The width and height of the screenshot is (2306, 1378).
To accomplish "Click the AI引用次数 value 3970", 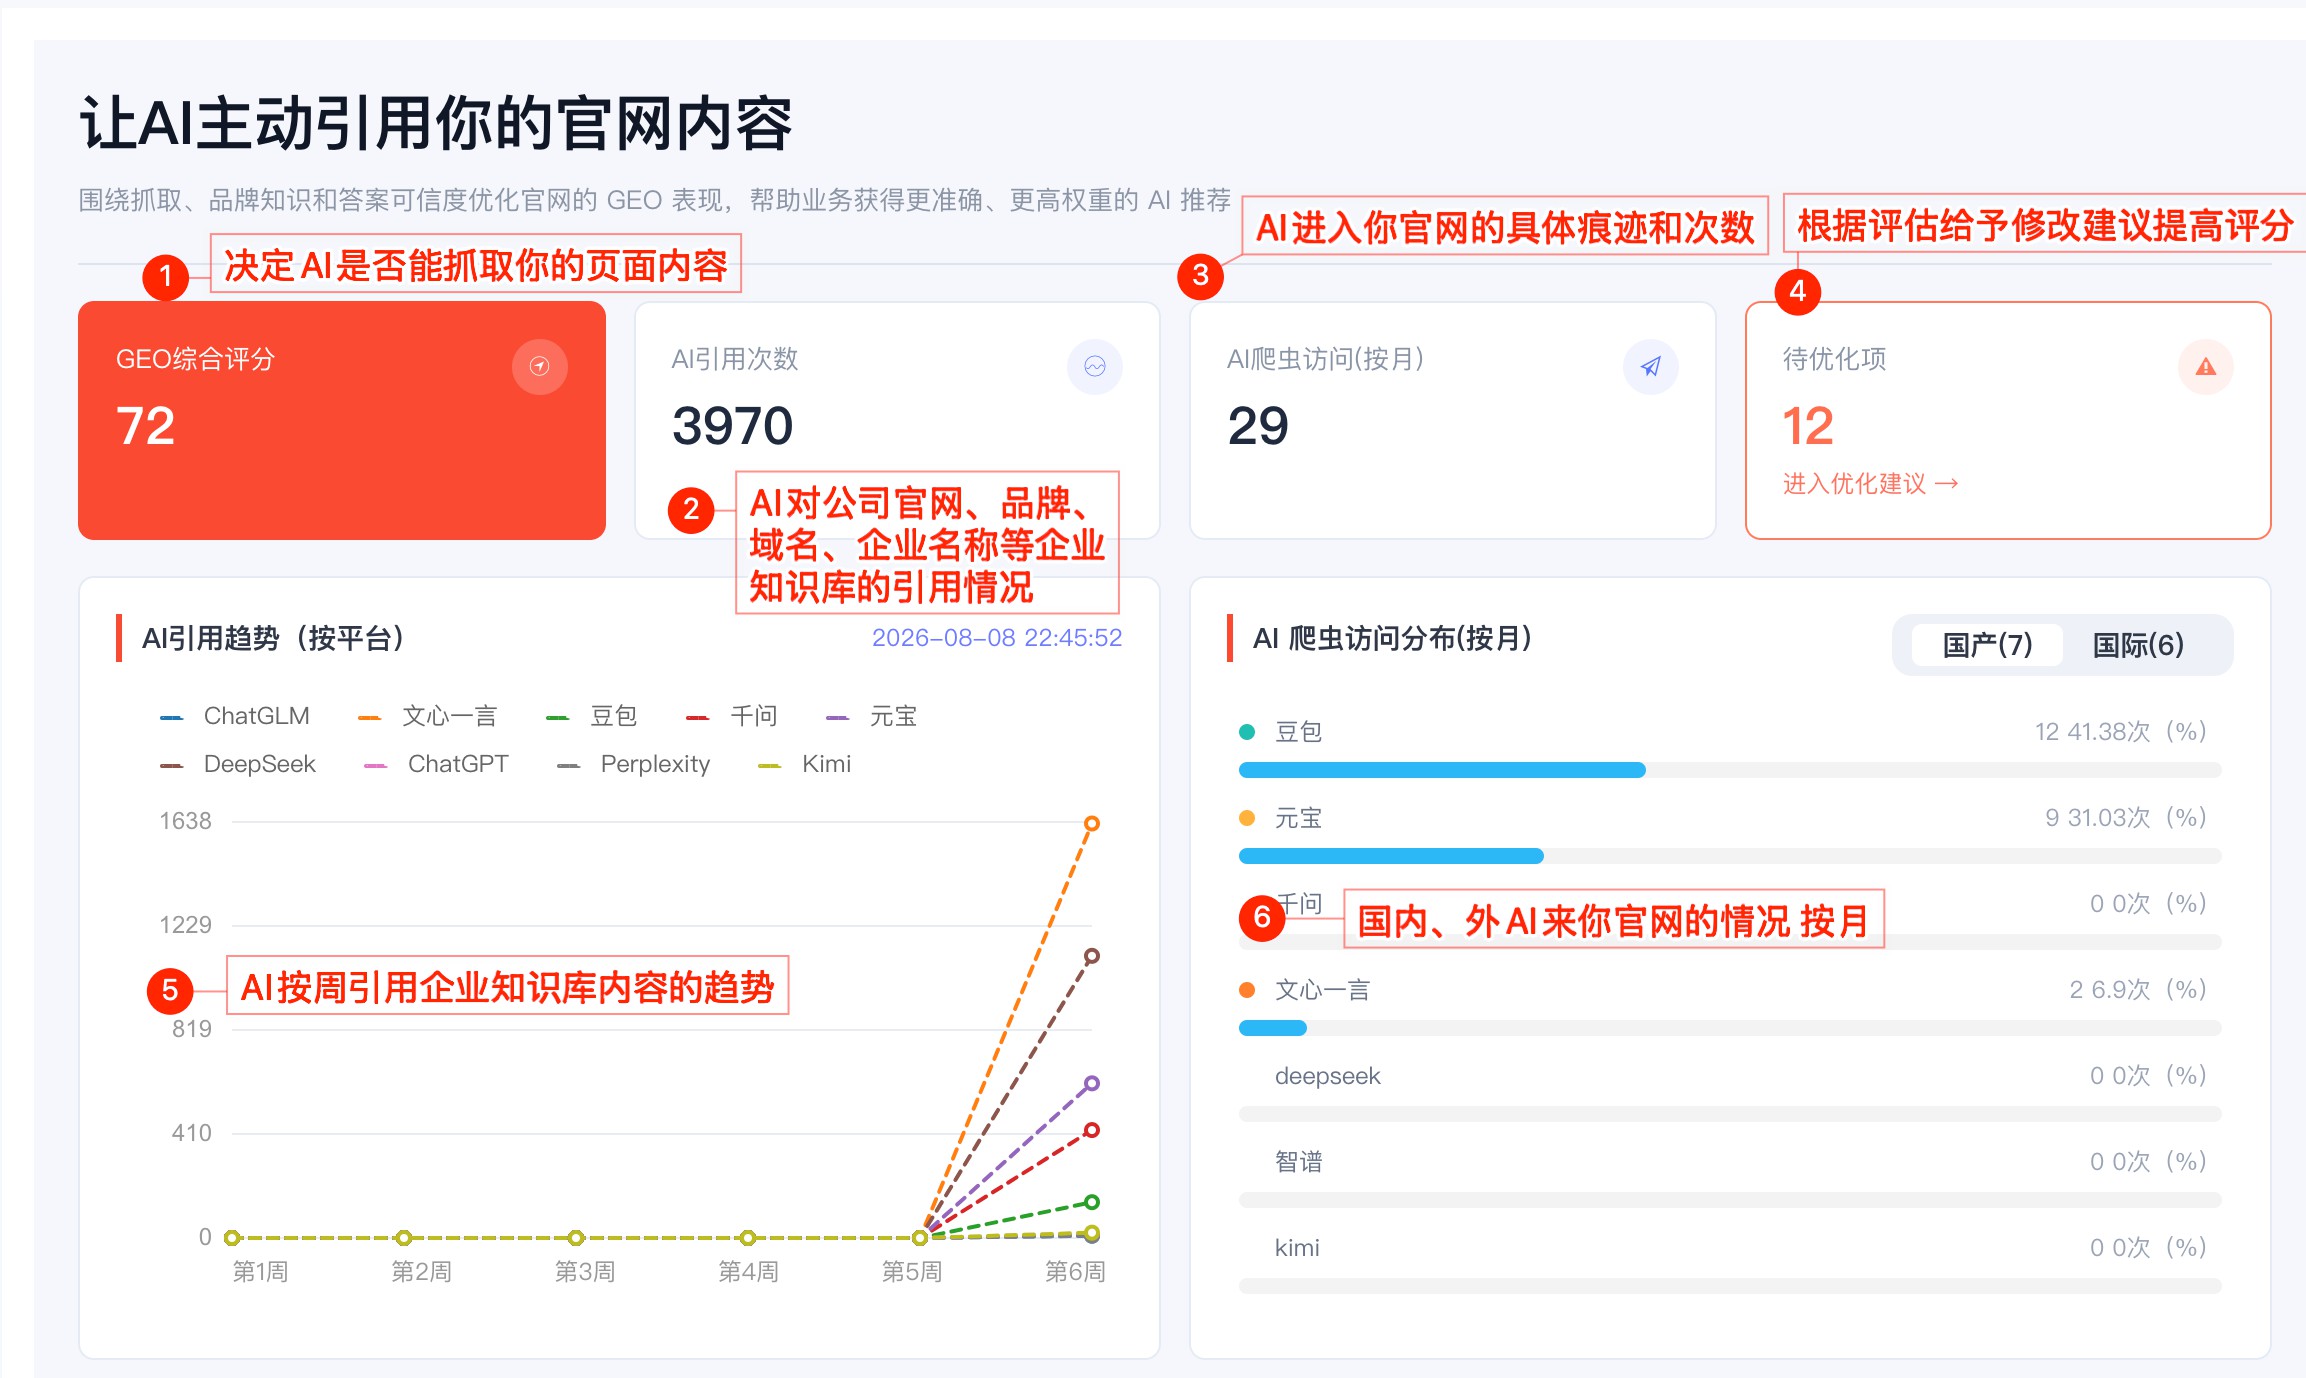I will click(733, 426).
